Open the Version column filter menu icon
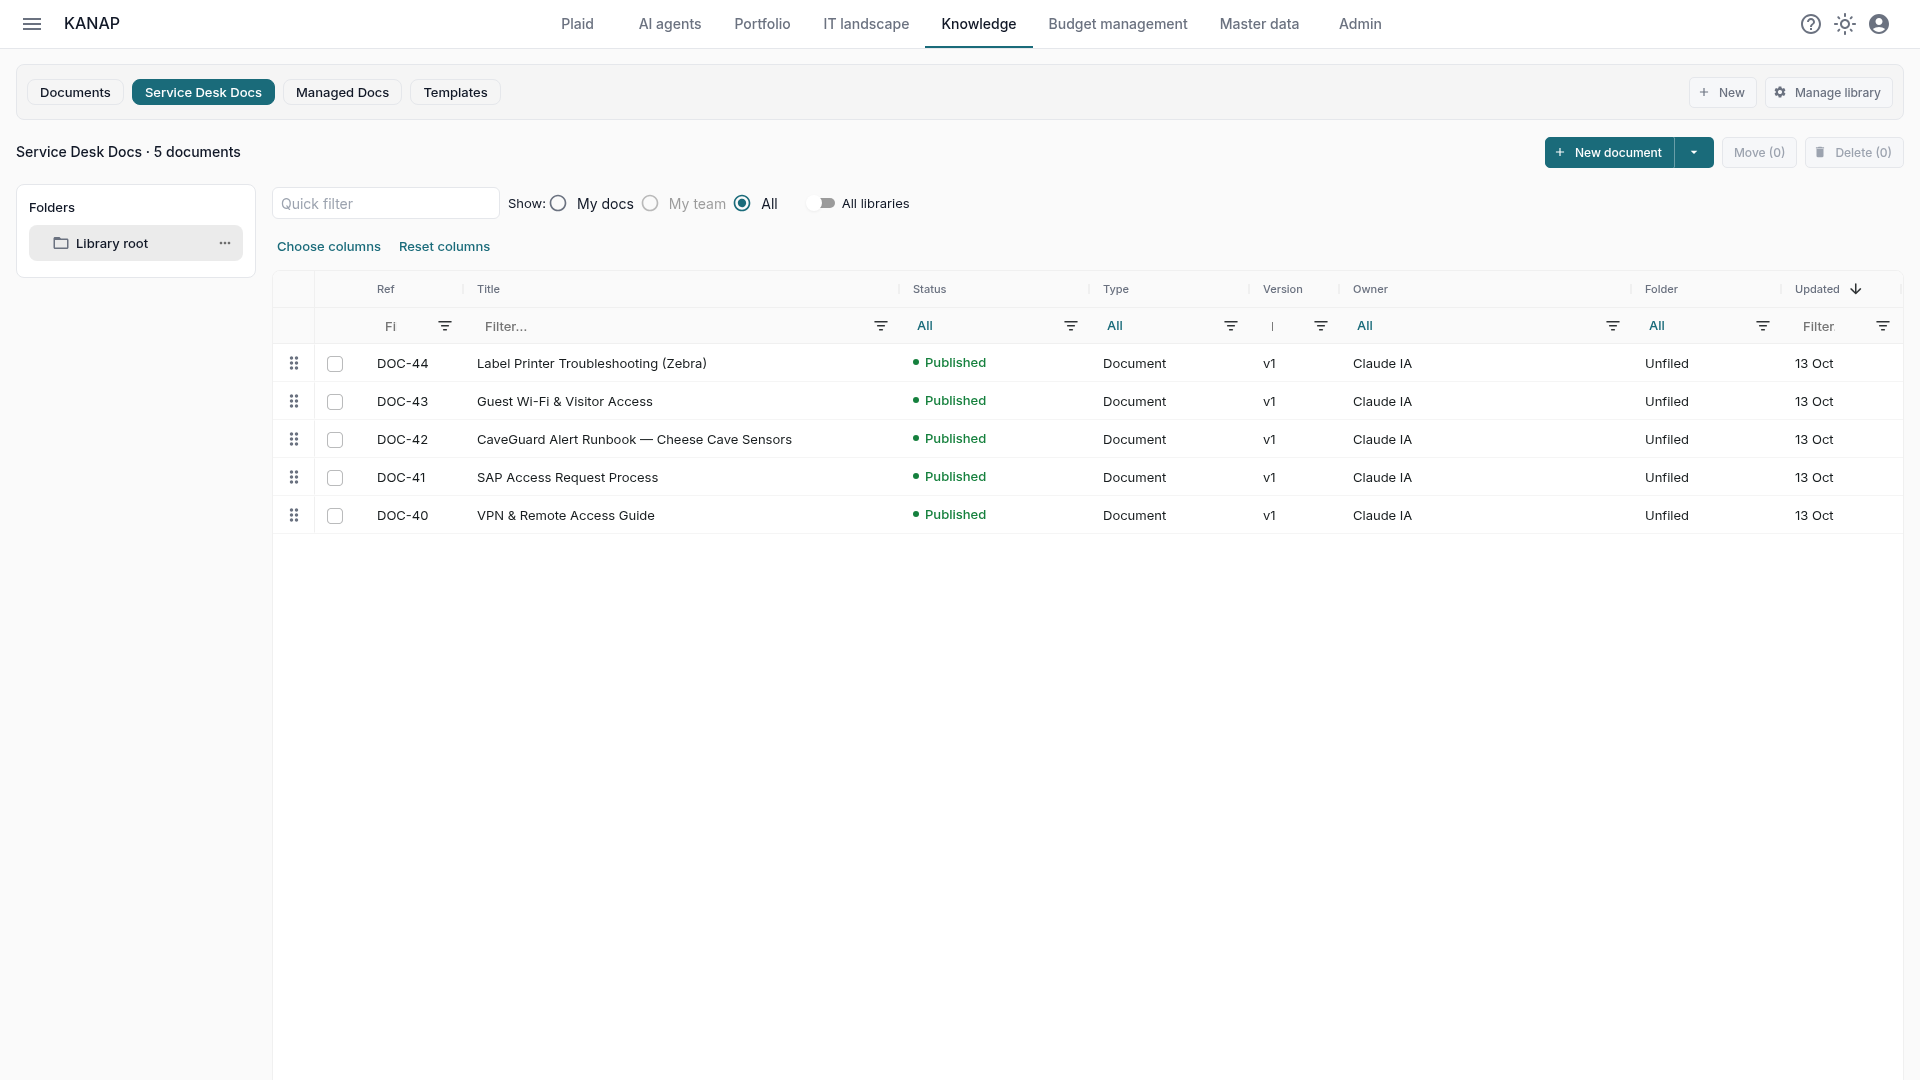The height and width of the screenshot is (1080, 1920). pyautogui.click(x=1321, y=326)
